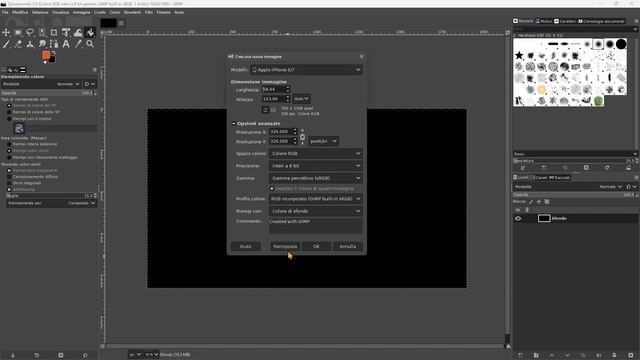Select portrait orientation icon in dialog
The image size is (640, 360).
tap(265, 110)
